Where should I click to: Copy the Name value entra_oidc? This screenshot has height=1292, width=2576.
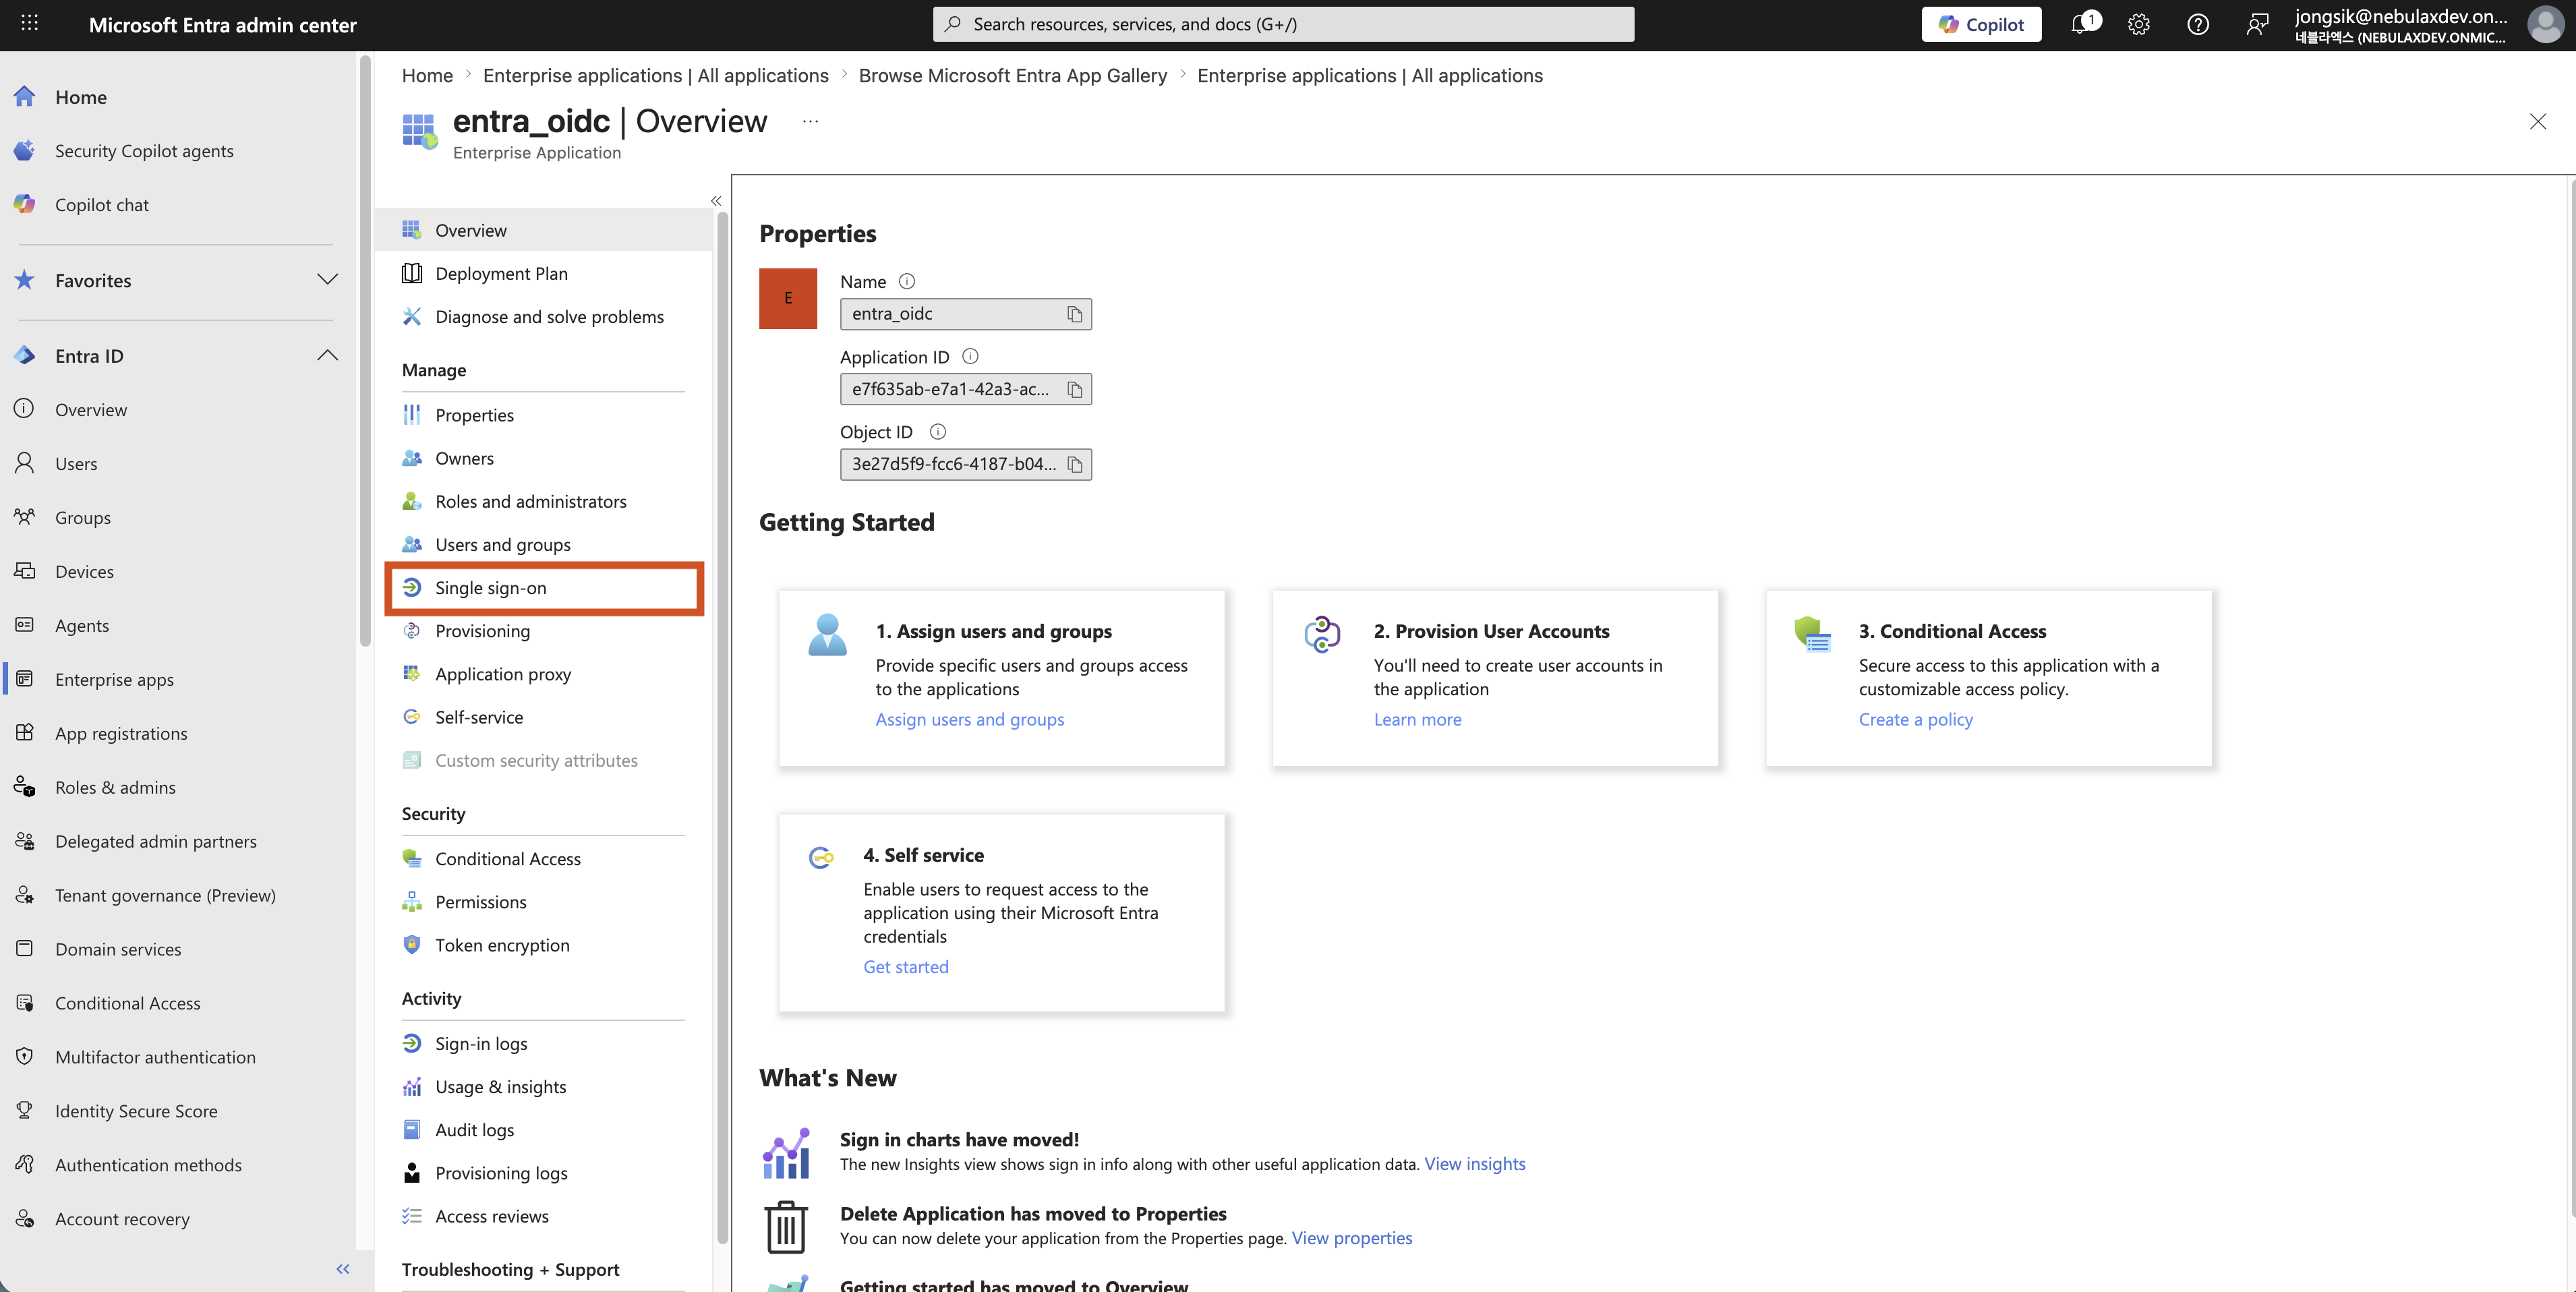(x=1074, y=314)
